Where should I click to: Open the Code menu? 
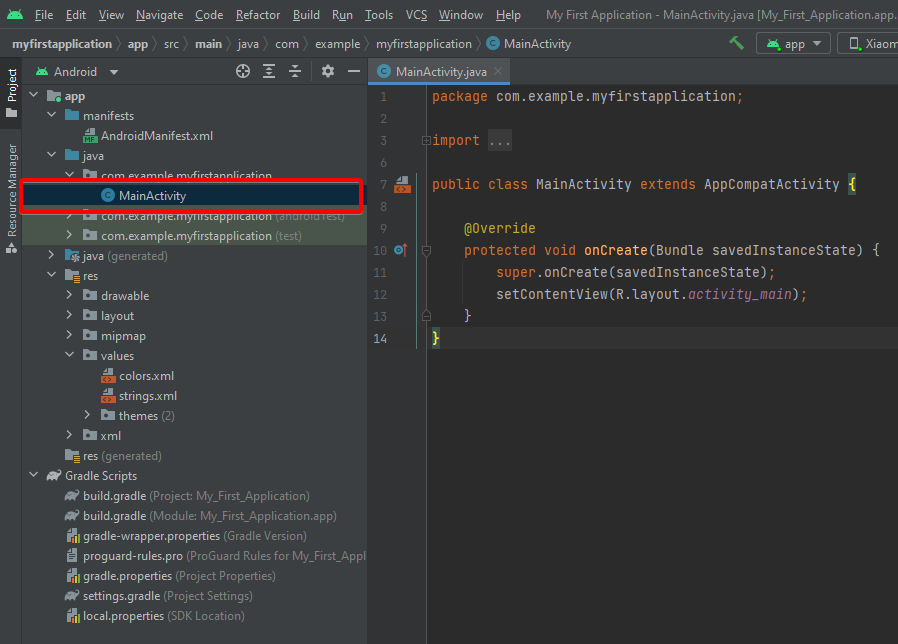click(209, 15)
